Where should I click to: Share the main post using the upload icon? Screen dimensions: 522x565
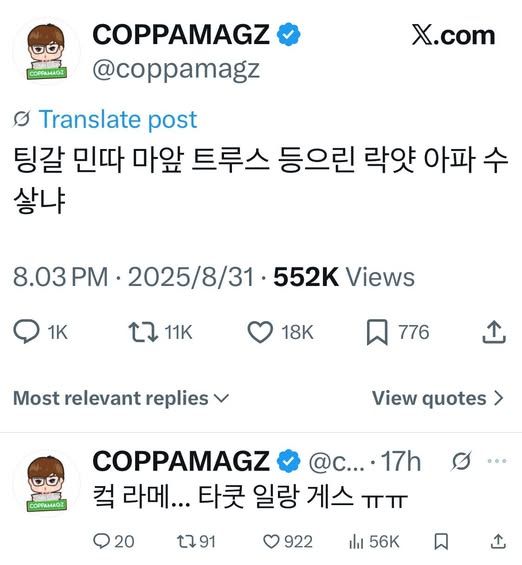[494, 332]
